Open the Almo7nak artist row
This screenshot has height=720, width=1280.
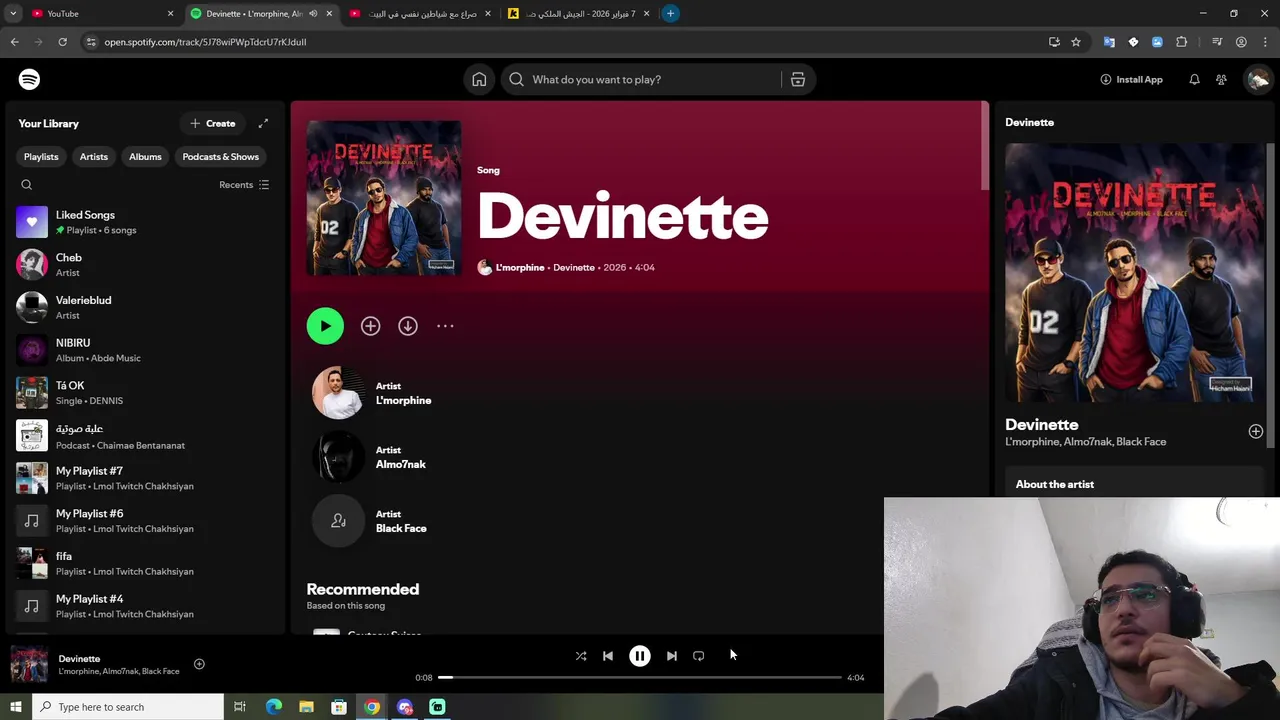pyautogui.click(x=642, y=457)
